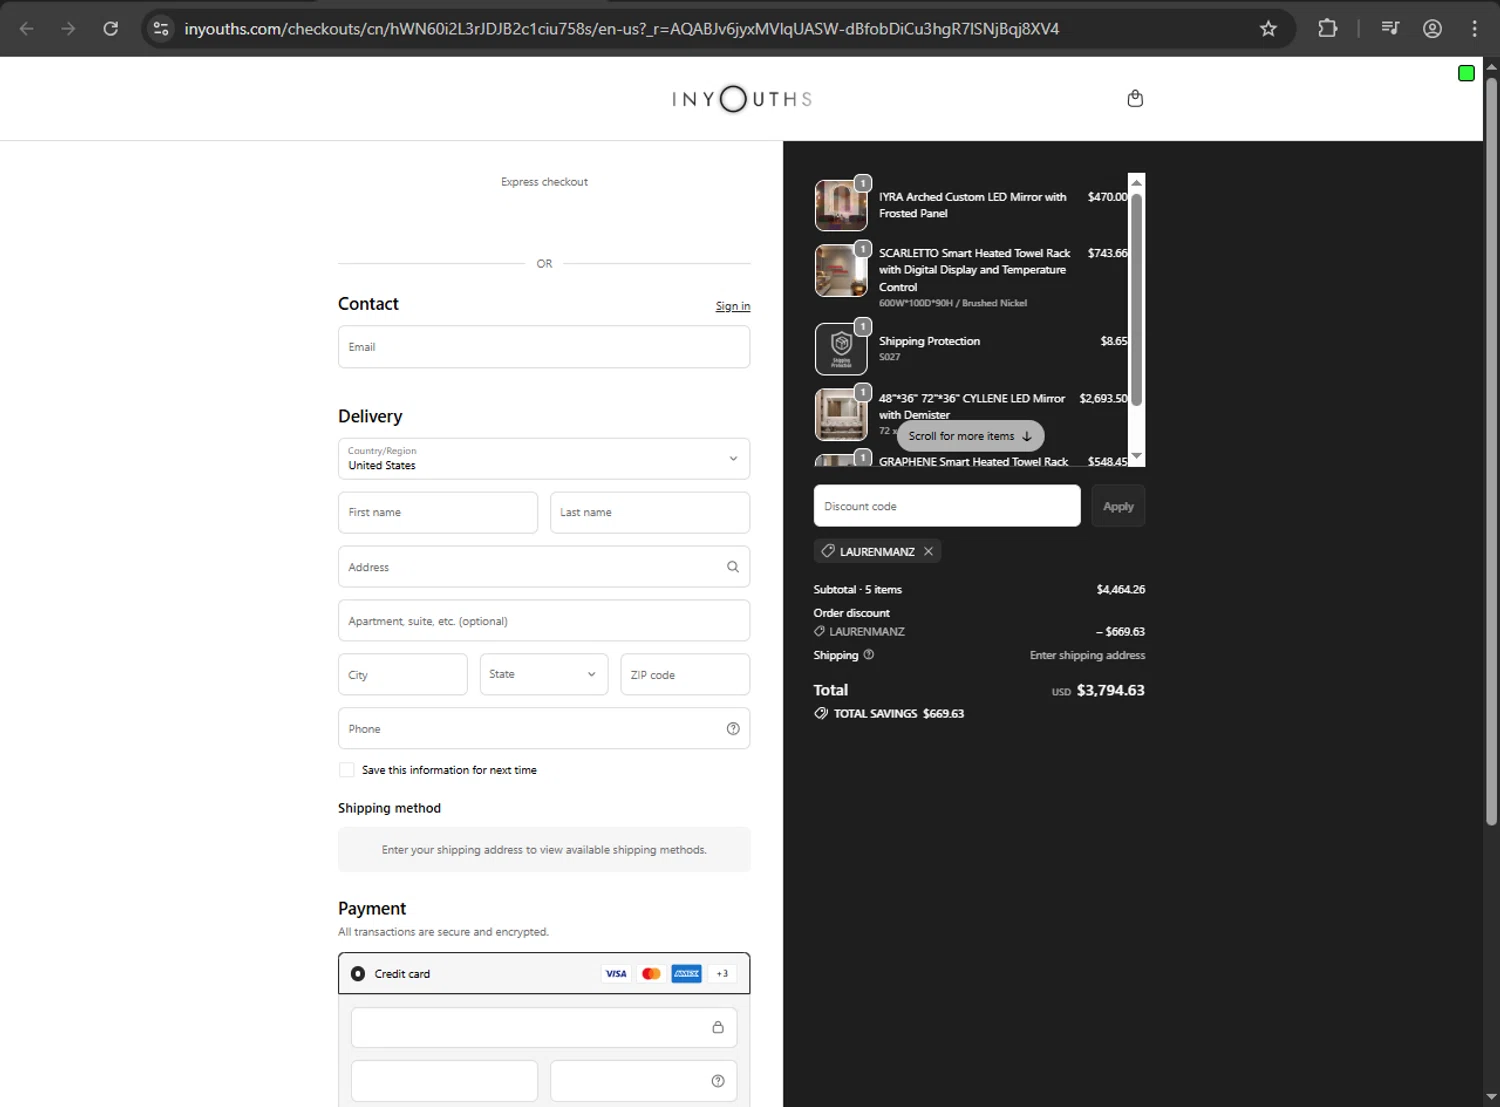Focus the Discount code field
Screen dimensions: 1500x1107
947,506
